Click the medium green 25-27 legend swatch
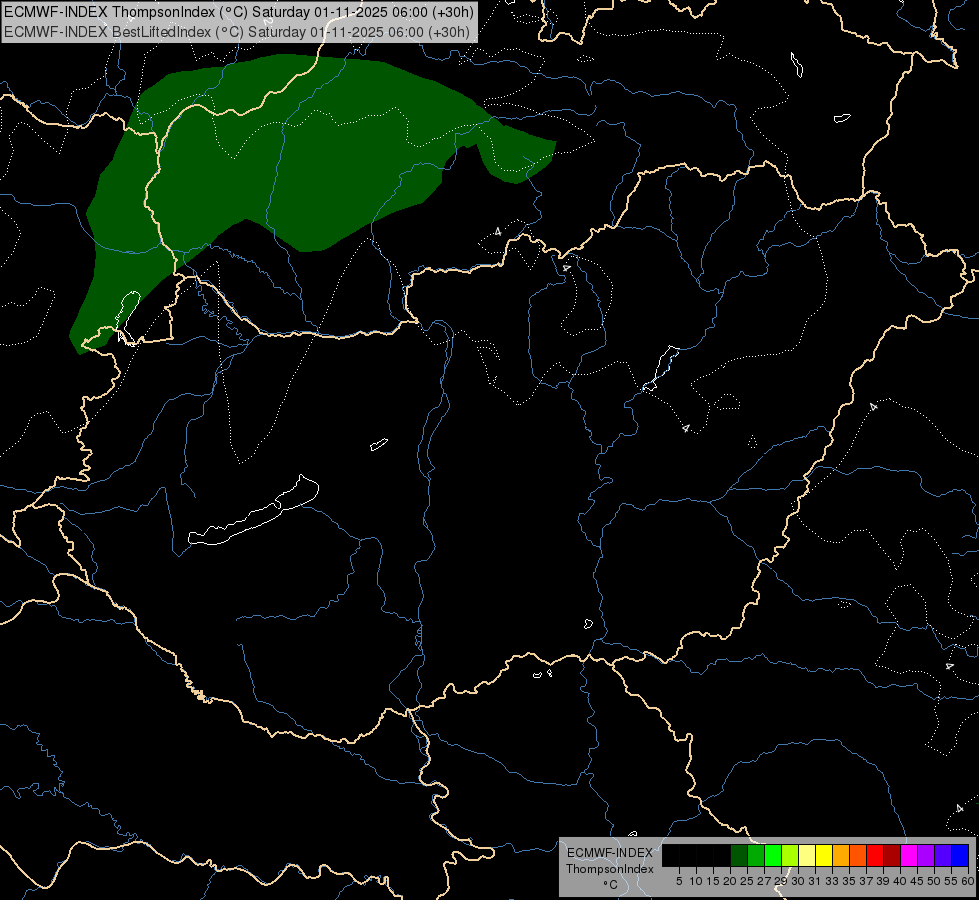979x900 pixels. tap(756, 855)
